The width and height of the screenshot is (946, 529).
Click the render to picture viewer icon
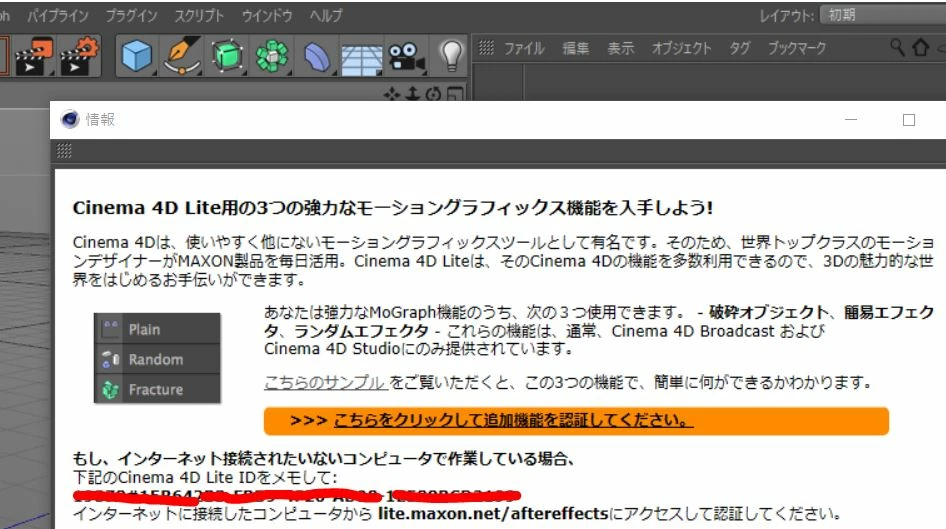(34, 55)
